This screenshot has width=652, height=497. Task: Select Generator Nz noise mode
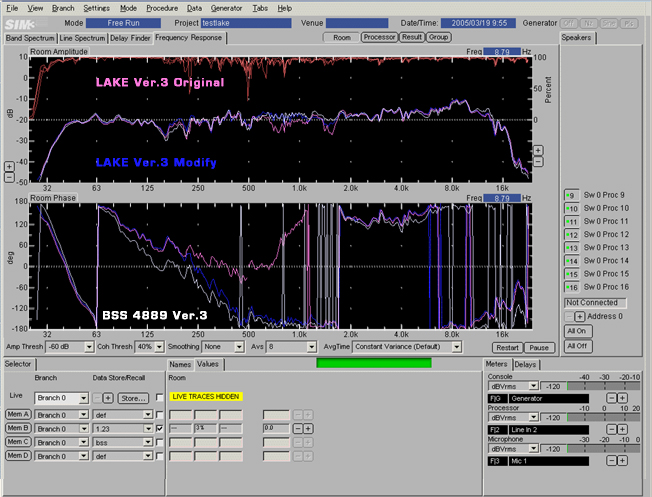click(588, 23)
